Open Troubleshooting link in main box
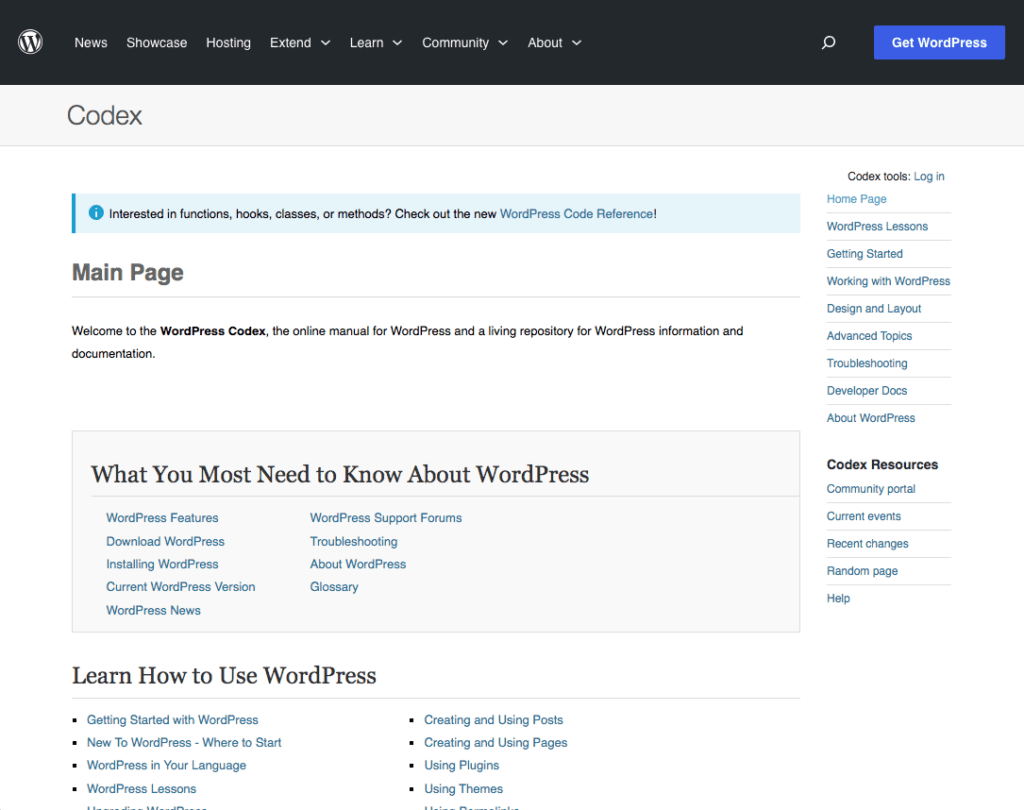1024x810 pixels. (353, 542)
